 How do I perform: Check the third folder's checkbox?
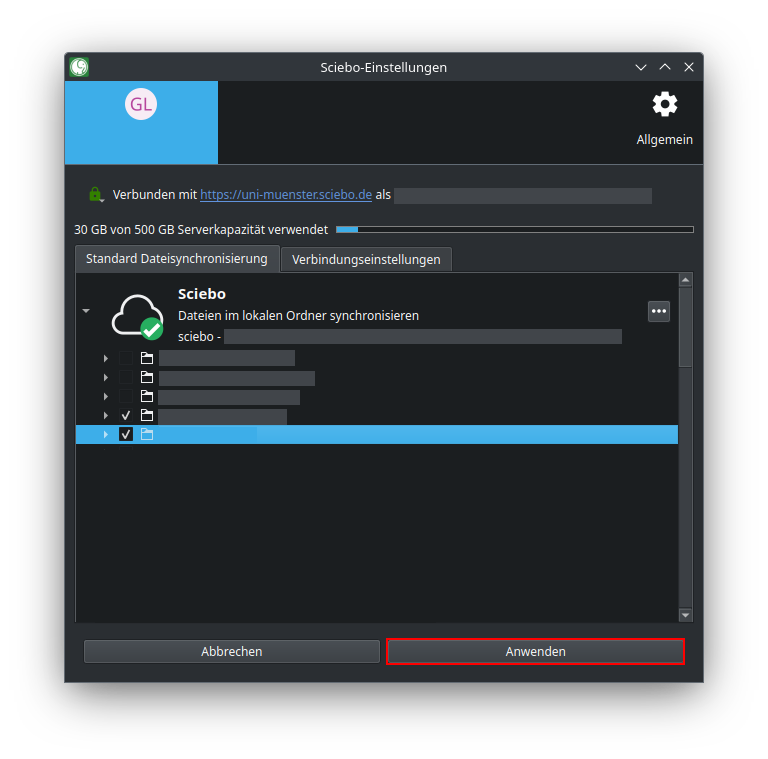pyautogui.click(x=126, y=396)
